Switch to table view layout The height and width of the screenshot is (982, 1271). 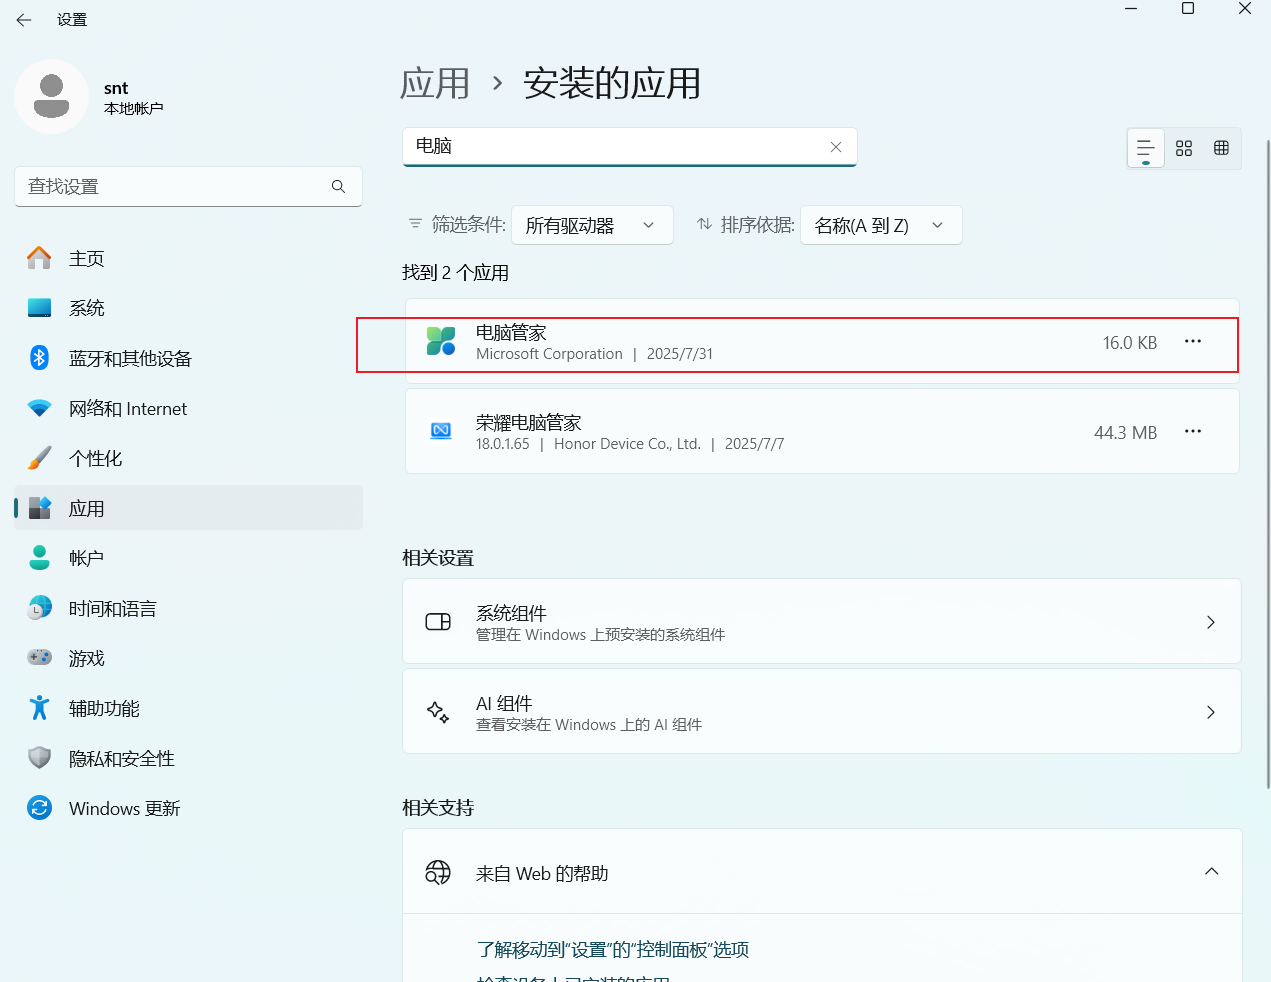tap(1221, 148)
